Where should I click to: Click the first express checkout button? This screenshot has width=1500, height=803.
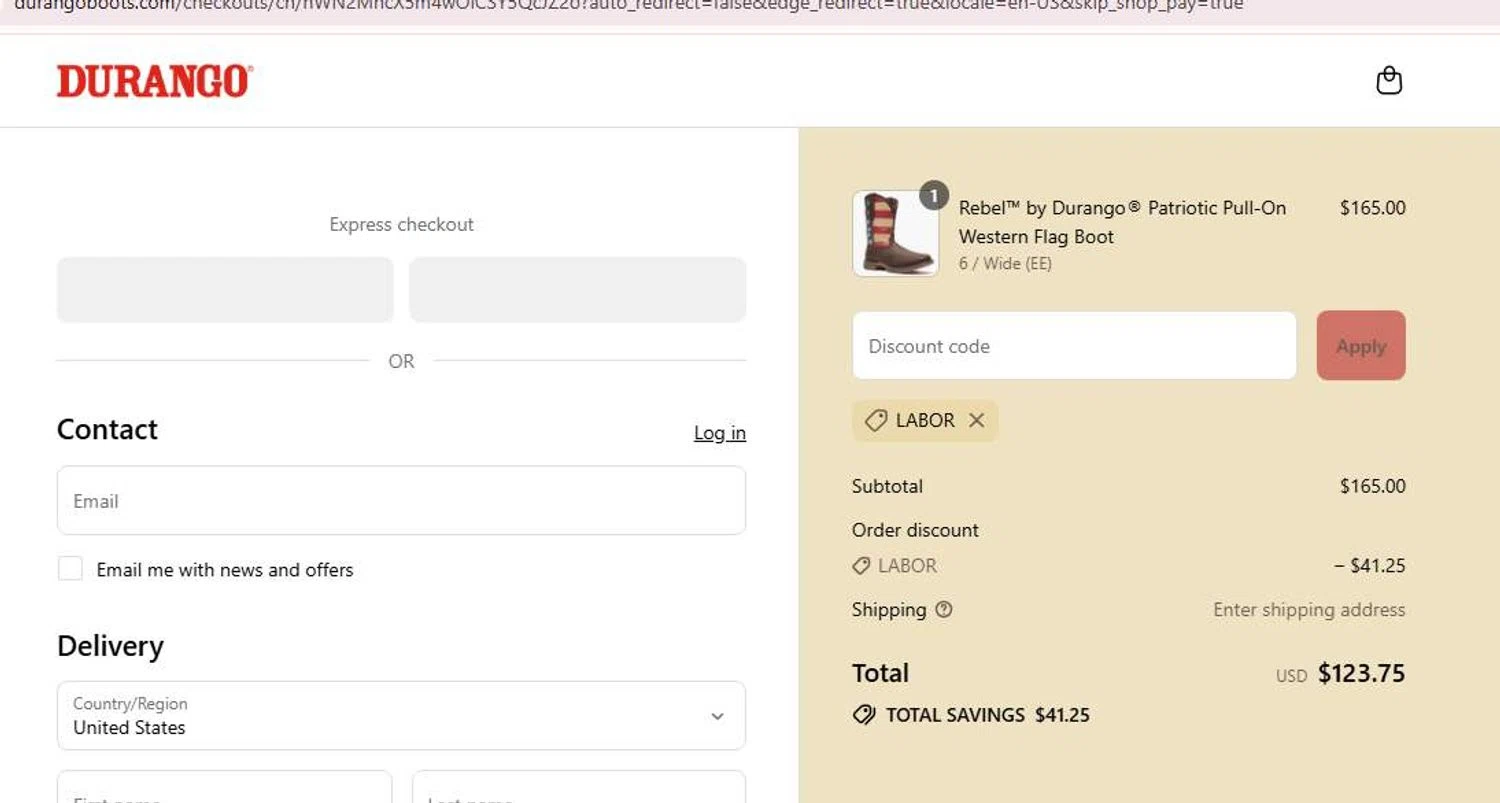pyautogui.click(x=225, y=290)
